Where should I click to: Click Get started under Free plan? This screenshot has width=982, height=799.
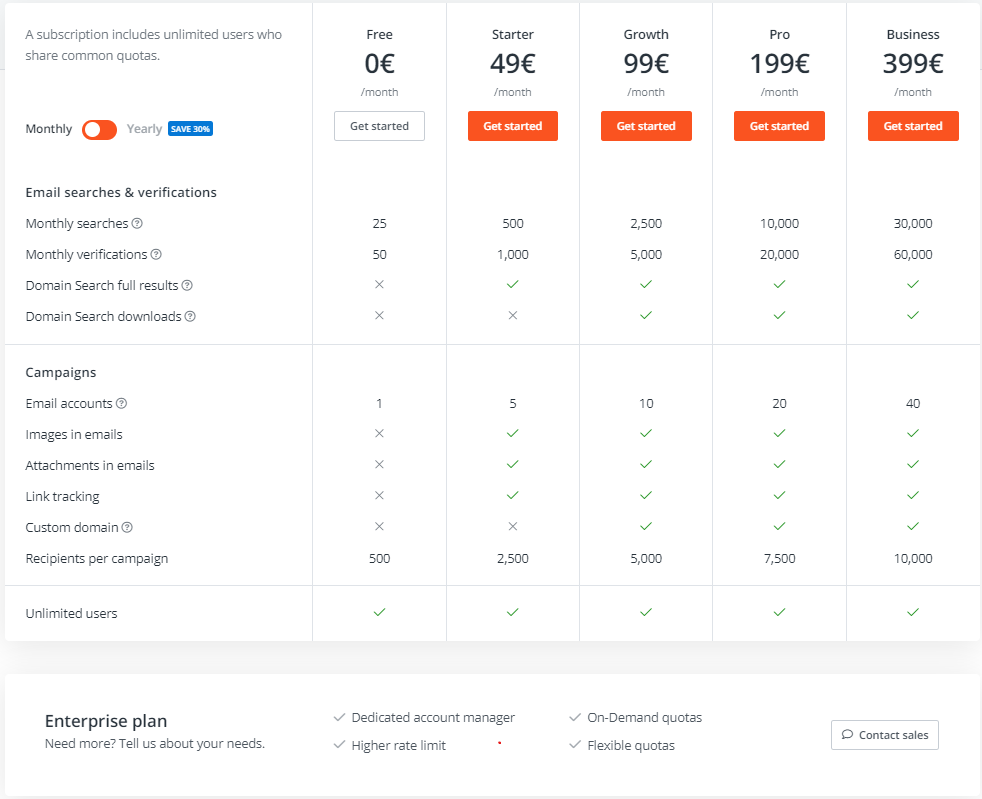[x=379, y=126]
